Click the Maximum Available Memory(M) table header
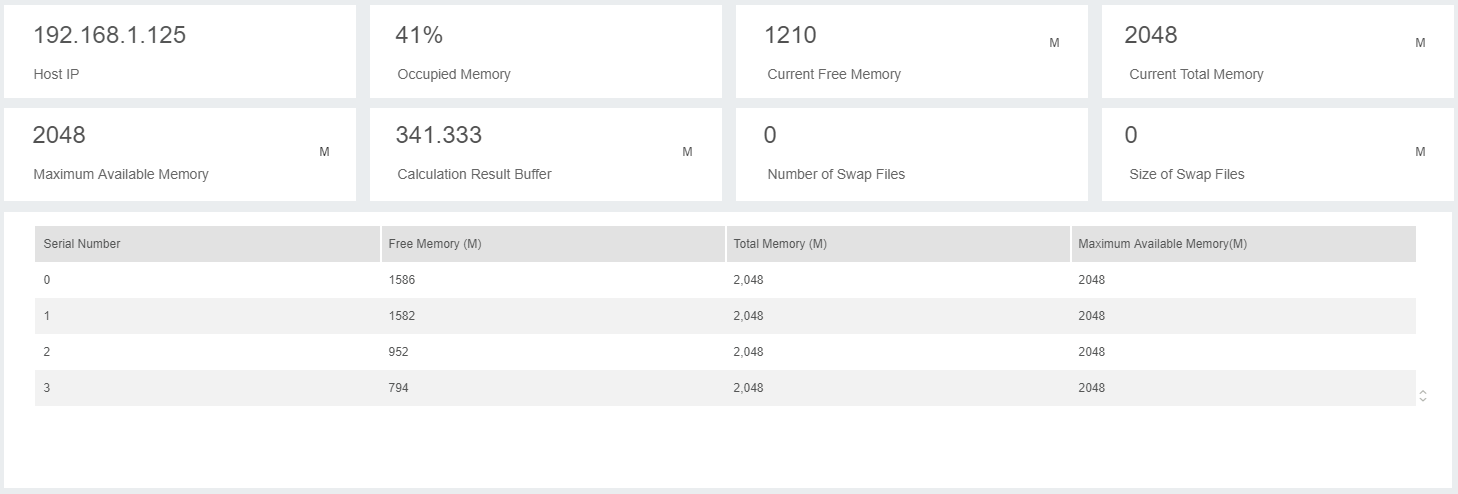Viewport: 1458px width, 494px height. (x=1162, y=244)
